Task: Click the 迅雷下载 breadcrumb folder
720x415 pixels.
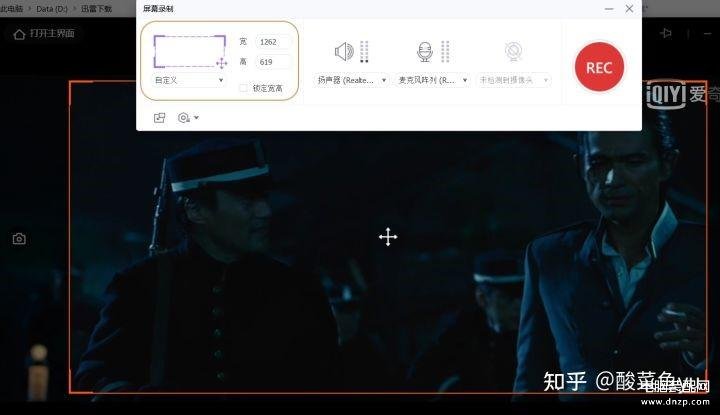Action: coord(96,9)
